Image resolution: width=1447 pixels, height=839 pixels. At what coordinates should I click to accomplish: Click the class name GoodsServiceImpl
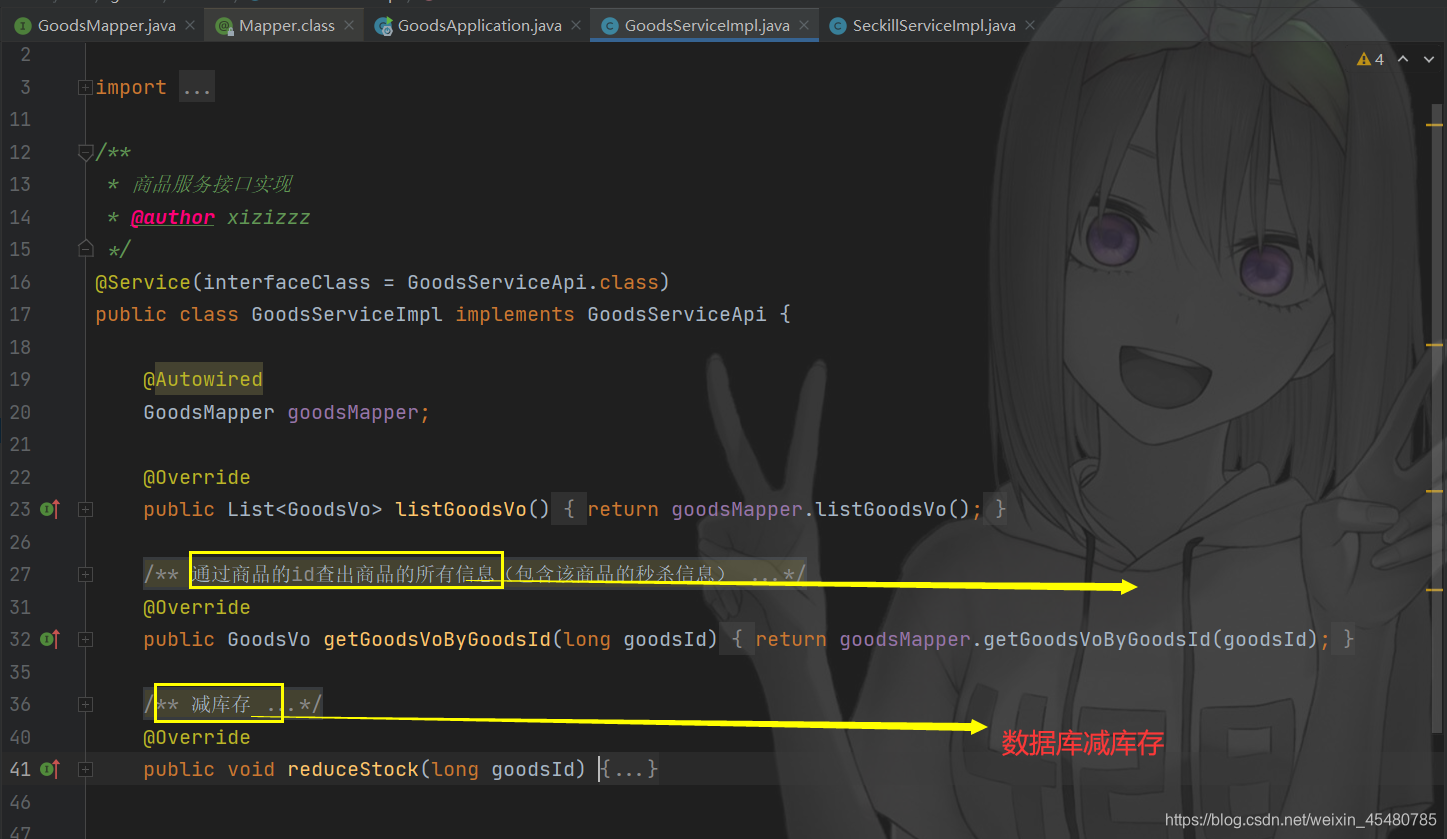(347, 315)
